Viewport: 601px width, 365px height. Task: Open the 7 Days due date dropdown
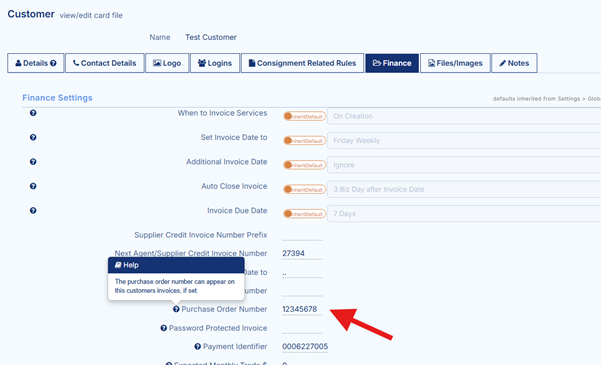(464, 214)
